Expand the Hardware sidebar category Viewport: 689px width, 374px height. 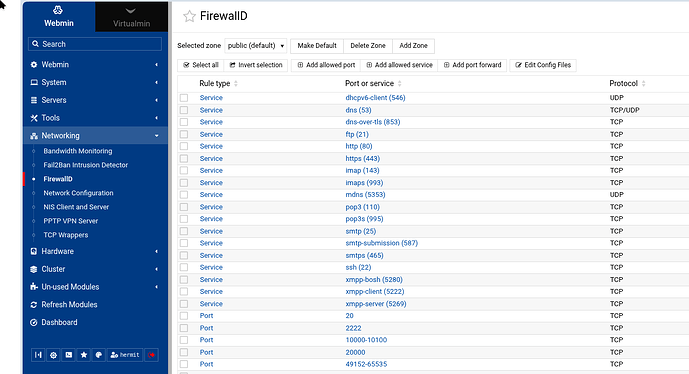[156, 251]
